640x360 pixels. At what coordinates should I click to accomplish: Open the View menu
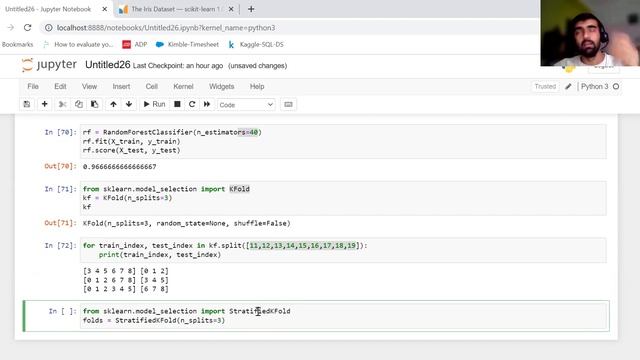[89, 87]
